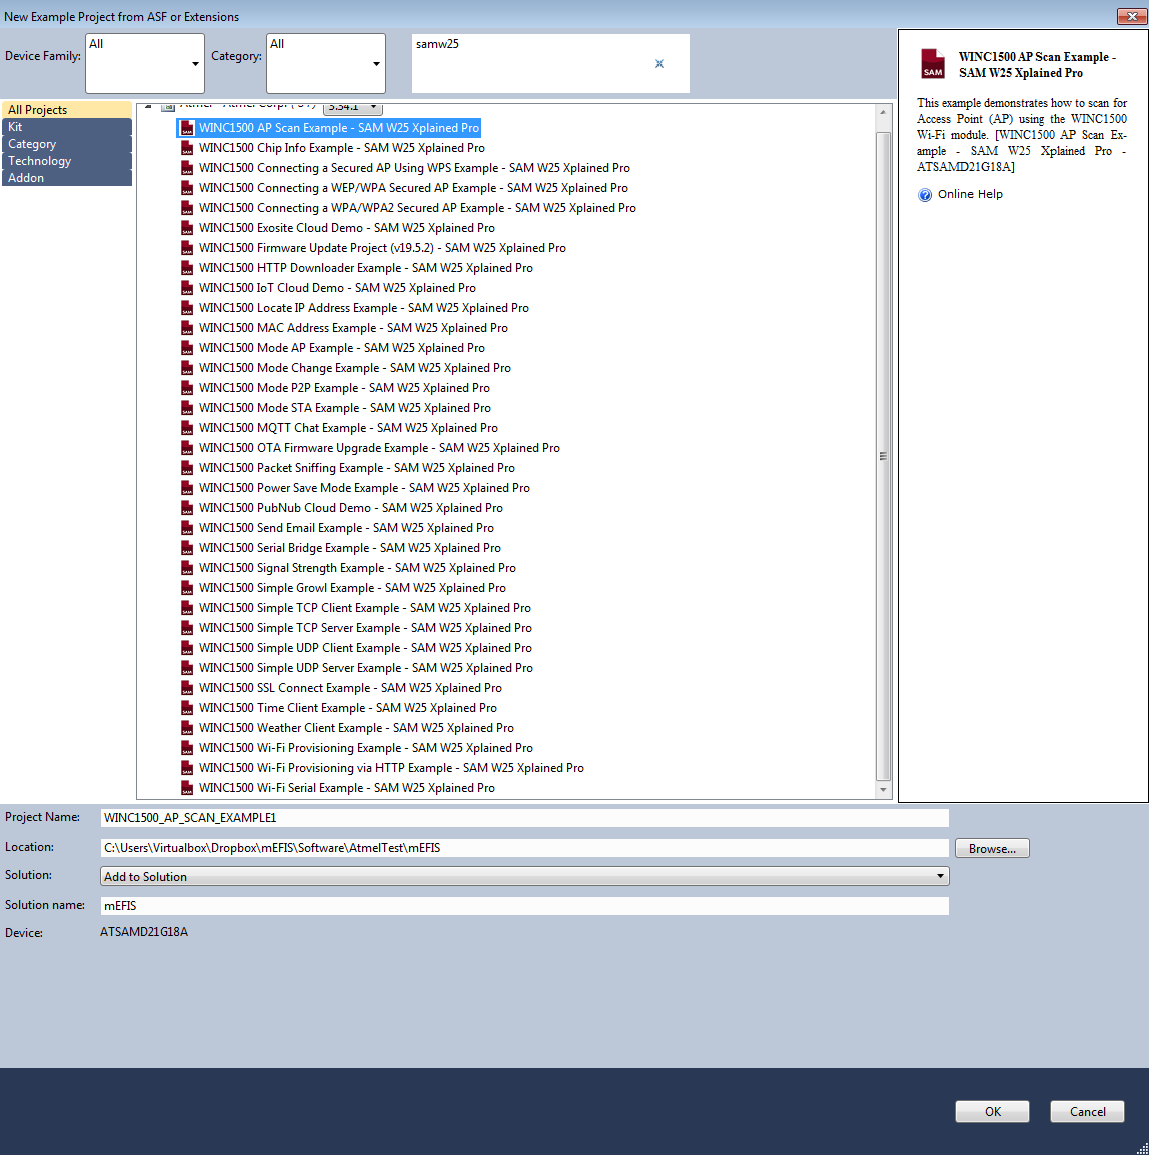Confirm with the OK button

point(992,1112)
